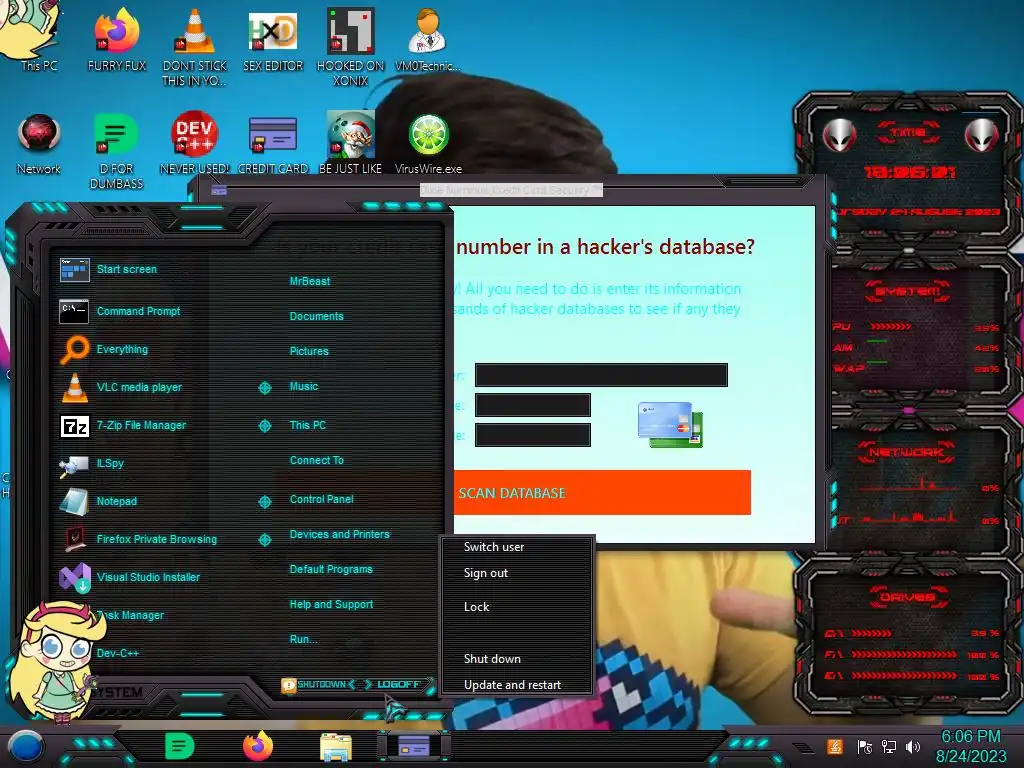Click the Firefox taskbar icon

tap(258, 746)
